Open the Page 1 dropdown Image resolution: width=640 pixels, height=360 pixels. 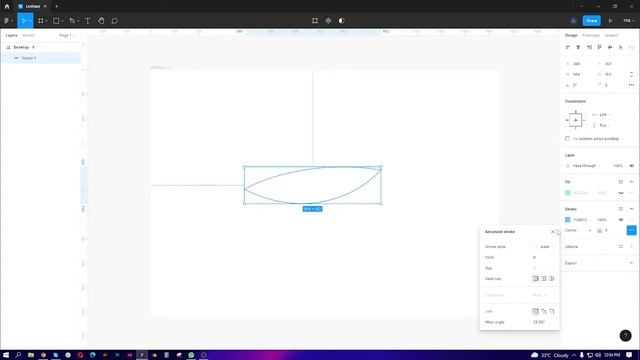[x=67, y=36]
